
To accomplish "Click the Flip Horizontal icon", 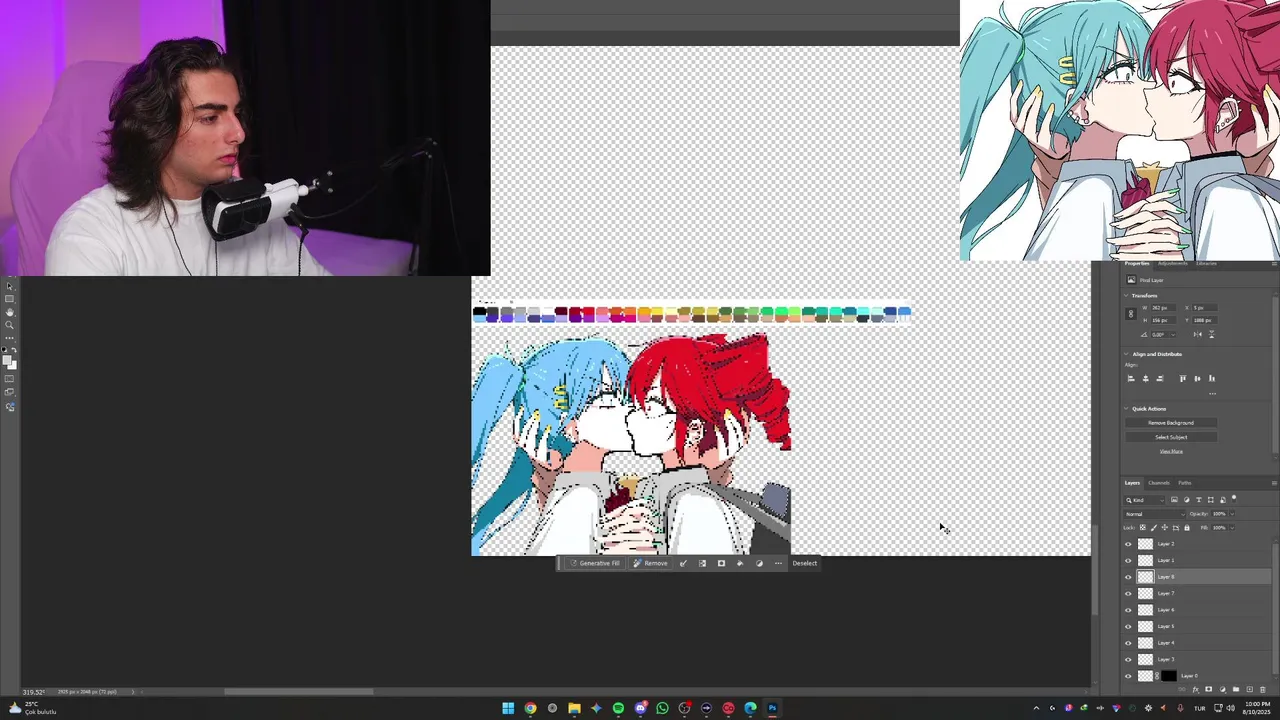I will [x=1198, y=334].
